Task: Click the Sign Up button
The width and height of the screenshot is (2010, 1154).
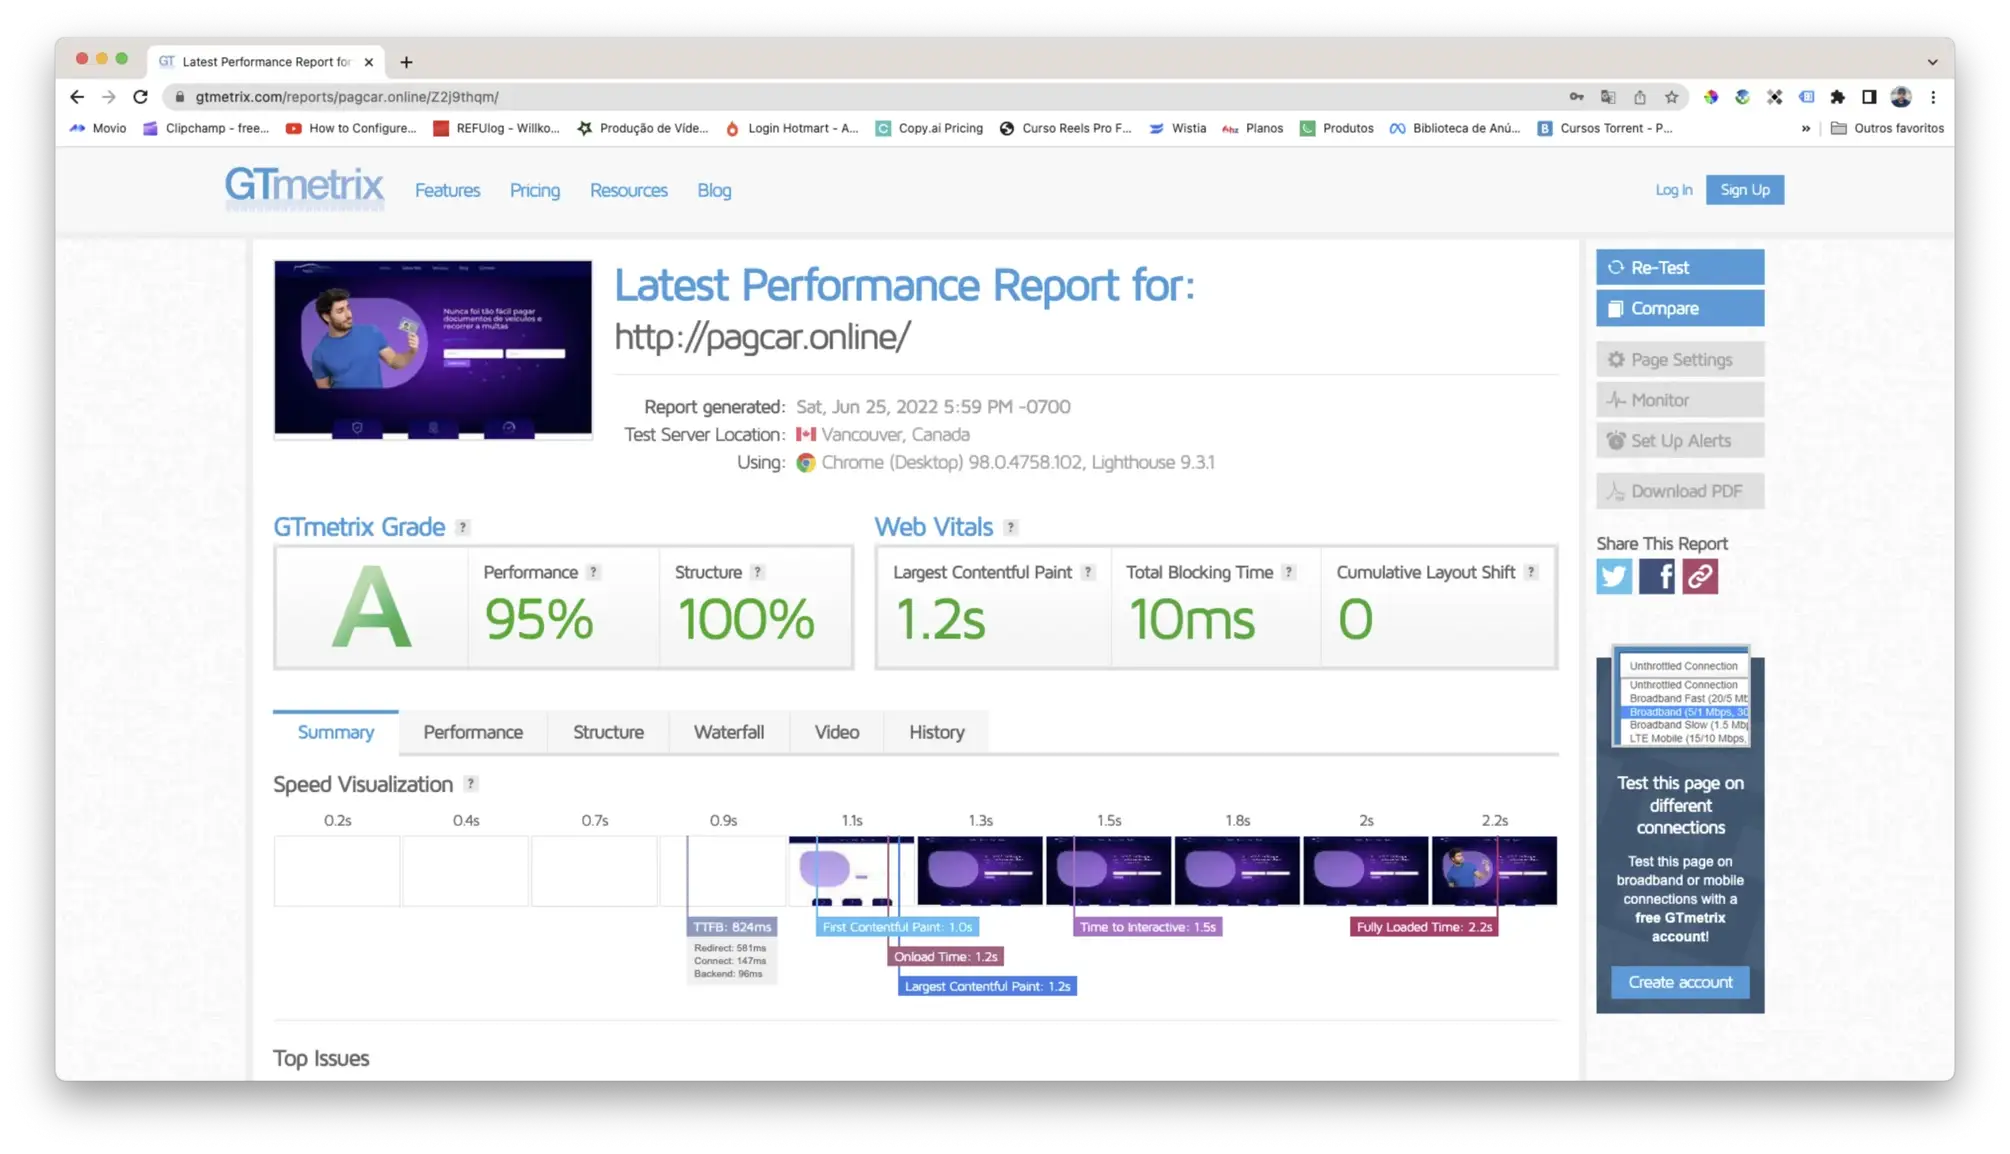Action: pos(1745,190)
